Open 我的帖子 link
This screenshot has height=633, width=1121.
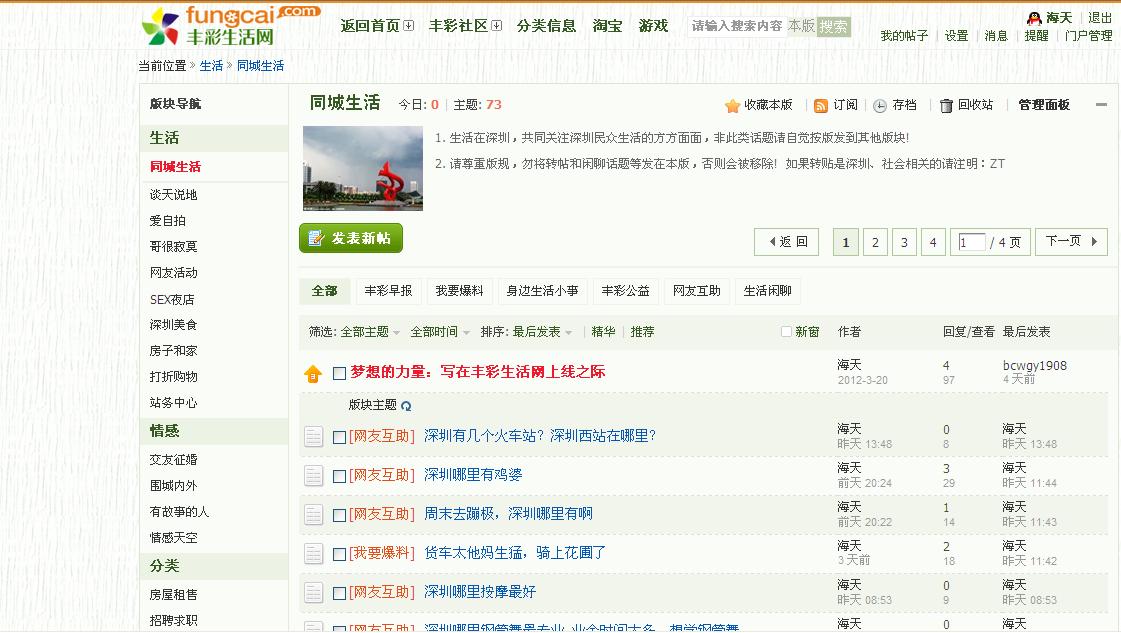904,36
